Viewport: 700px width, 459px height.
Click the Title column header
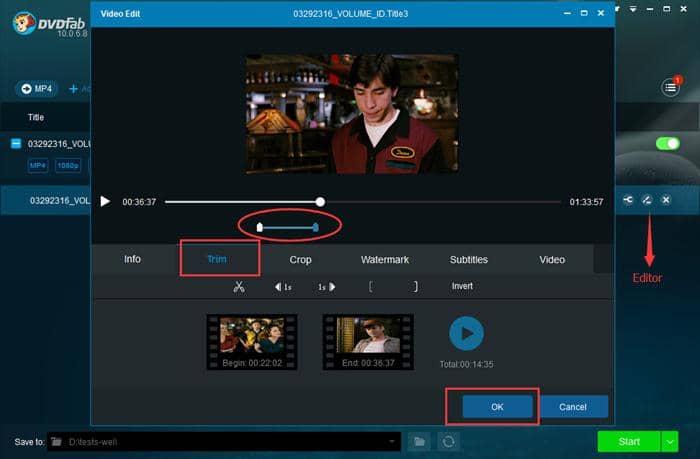[36, 117]
